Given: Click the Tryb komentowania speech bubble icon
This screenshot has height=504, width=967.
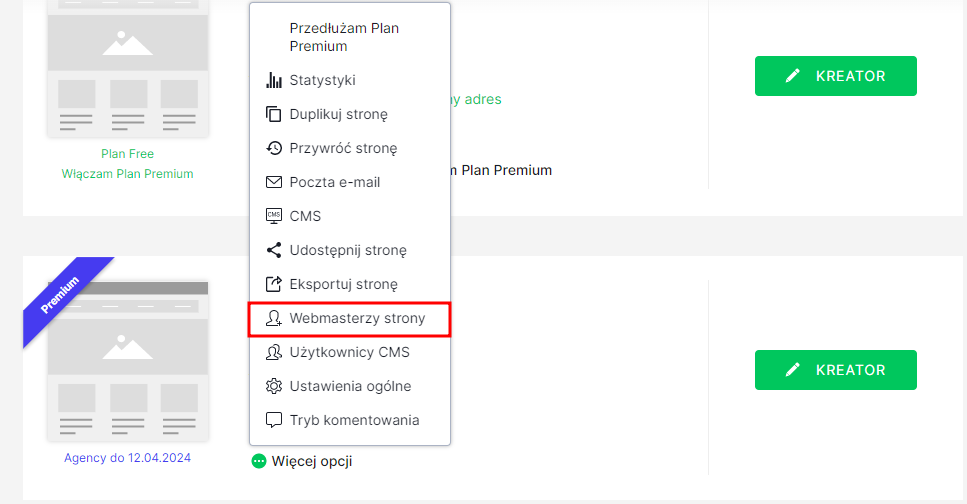Looking at the screenshot, I should coord(274,420).
